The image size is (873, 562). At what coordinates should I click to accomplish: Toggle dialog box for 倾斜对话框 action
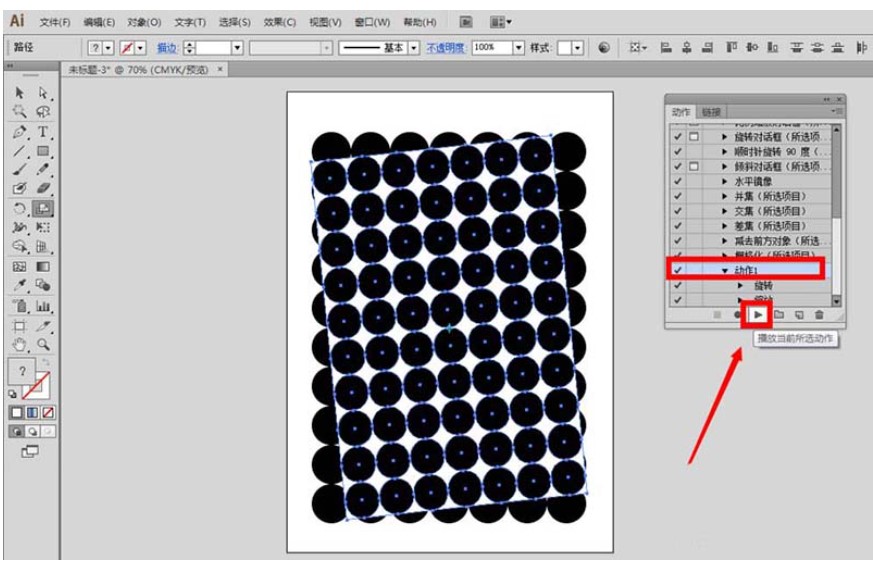click(x=694, y=167)
